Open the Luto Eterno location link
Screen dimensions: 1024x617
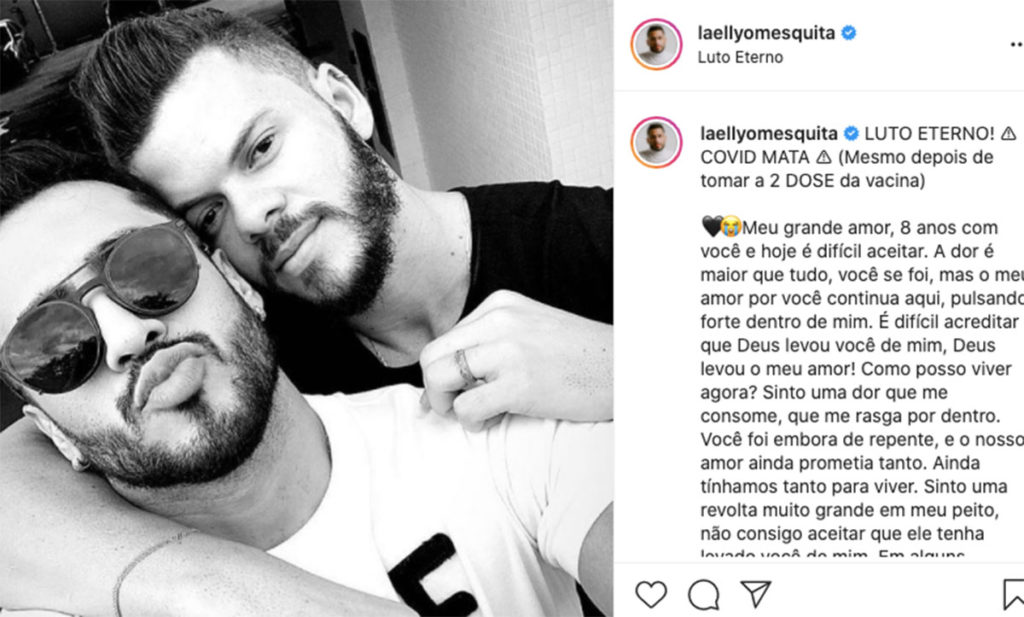click(x=740, y=57)
